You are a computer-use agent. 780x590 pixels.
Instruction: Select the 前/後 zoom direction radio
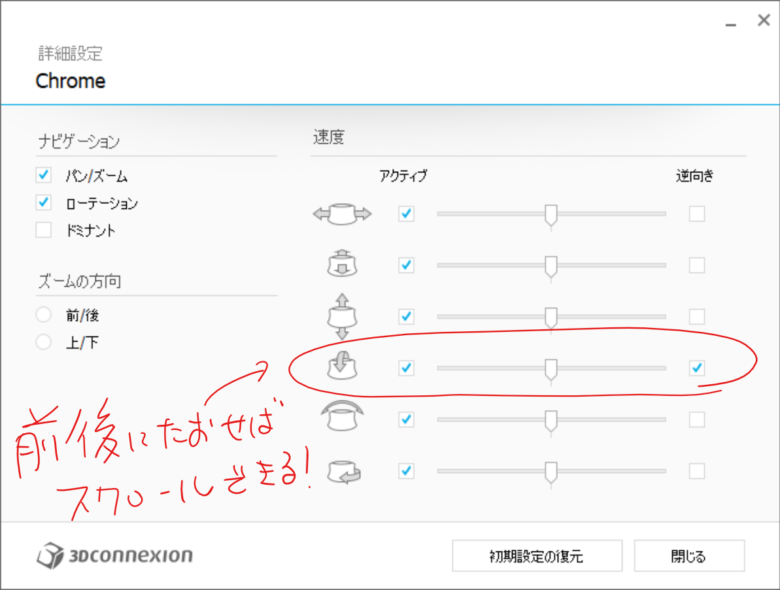click(43, 314)
